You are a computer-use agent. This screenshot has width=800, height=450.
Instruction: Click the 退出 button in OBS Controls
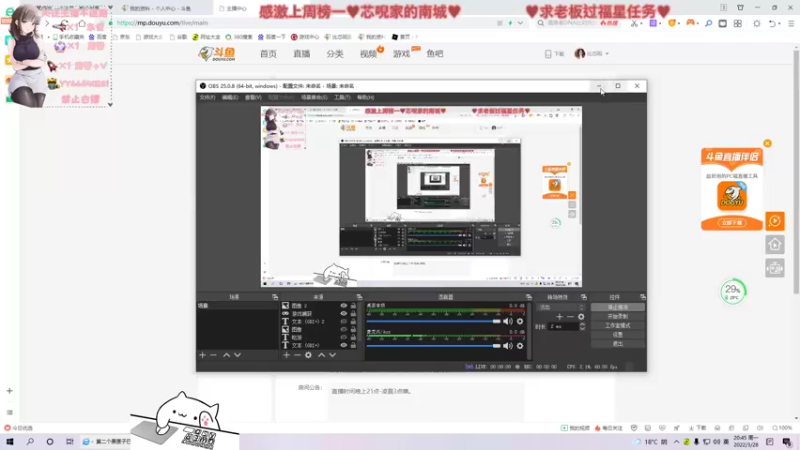point(618,344)
